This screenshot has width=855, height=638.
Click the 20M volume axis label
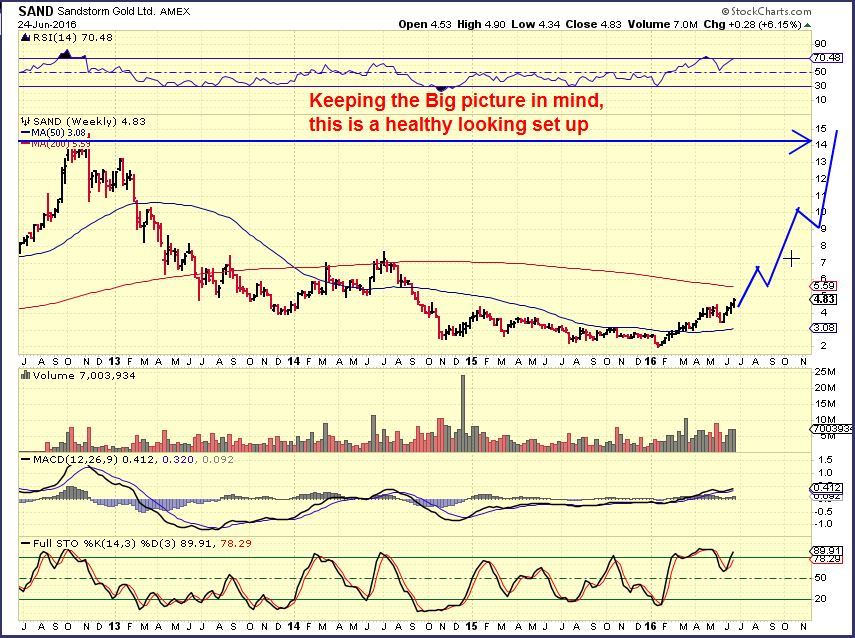click(825, 388)
